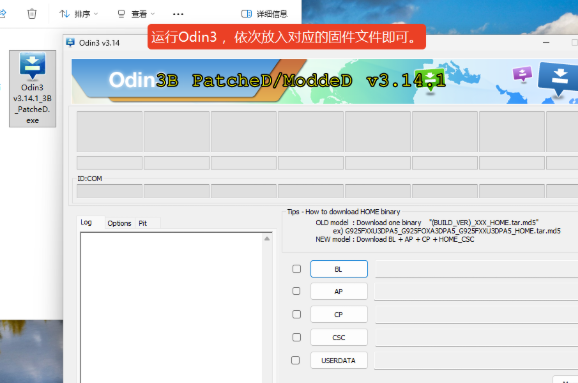Click inside the empty Log text area
The height and width of the screenshot is (383, 578).
coord(172,308)
